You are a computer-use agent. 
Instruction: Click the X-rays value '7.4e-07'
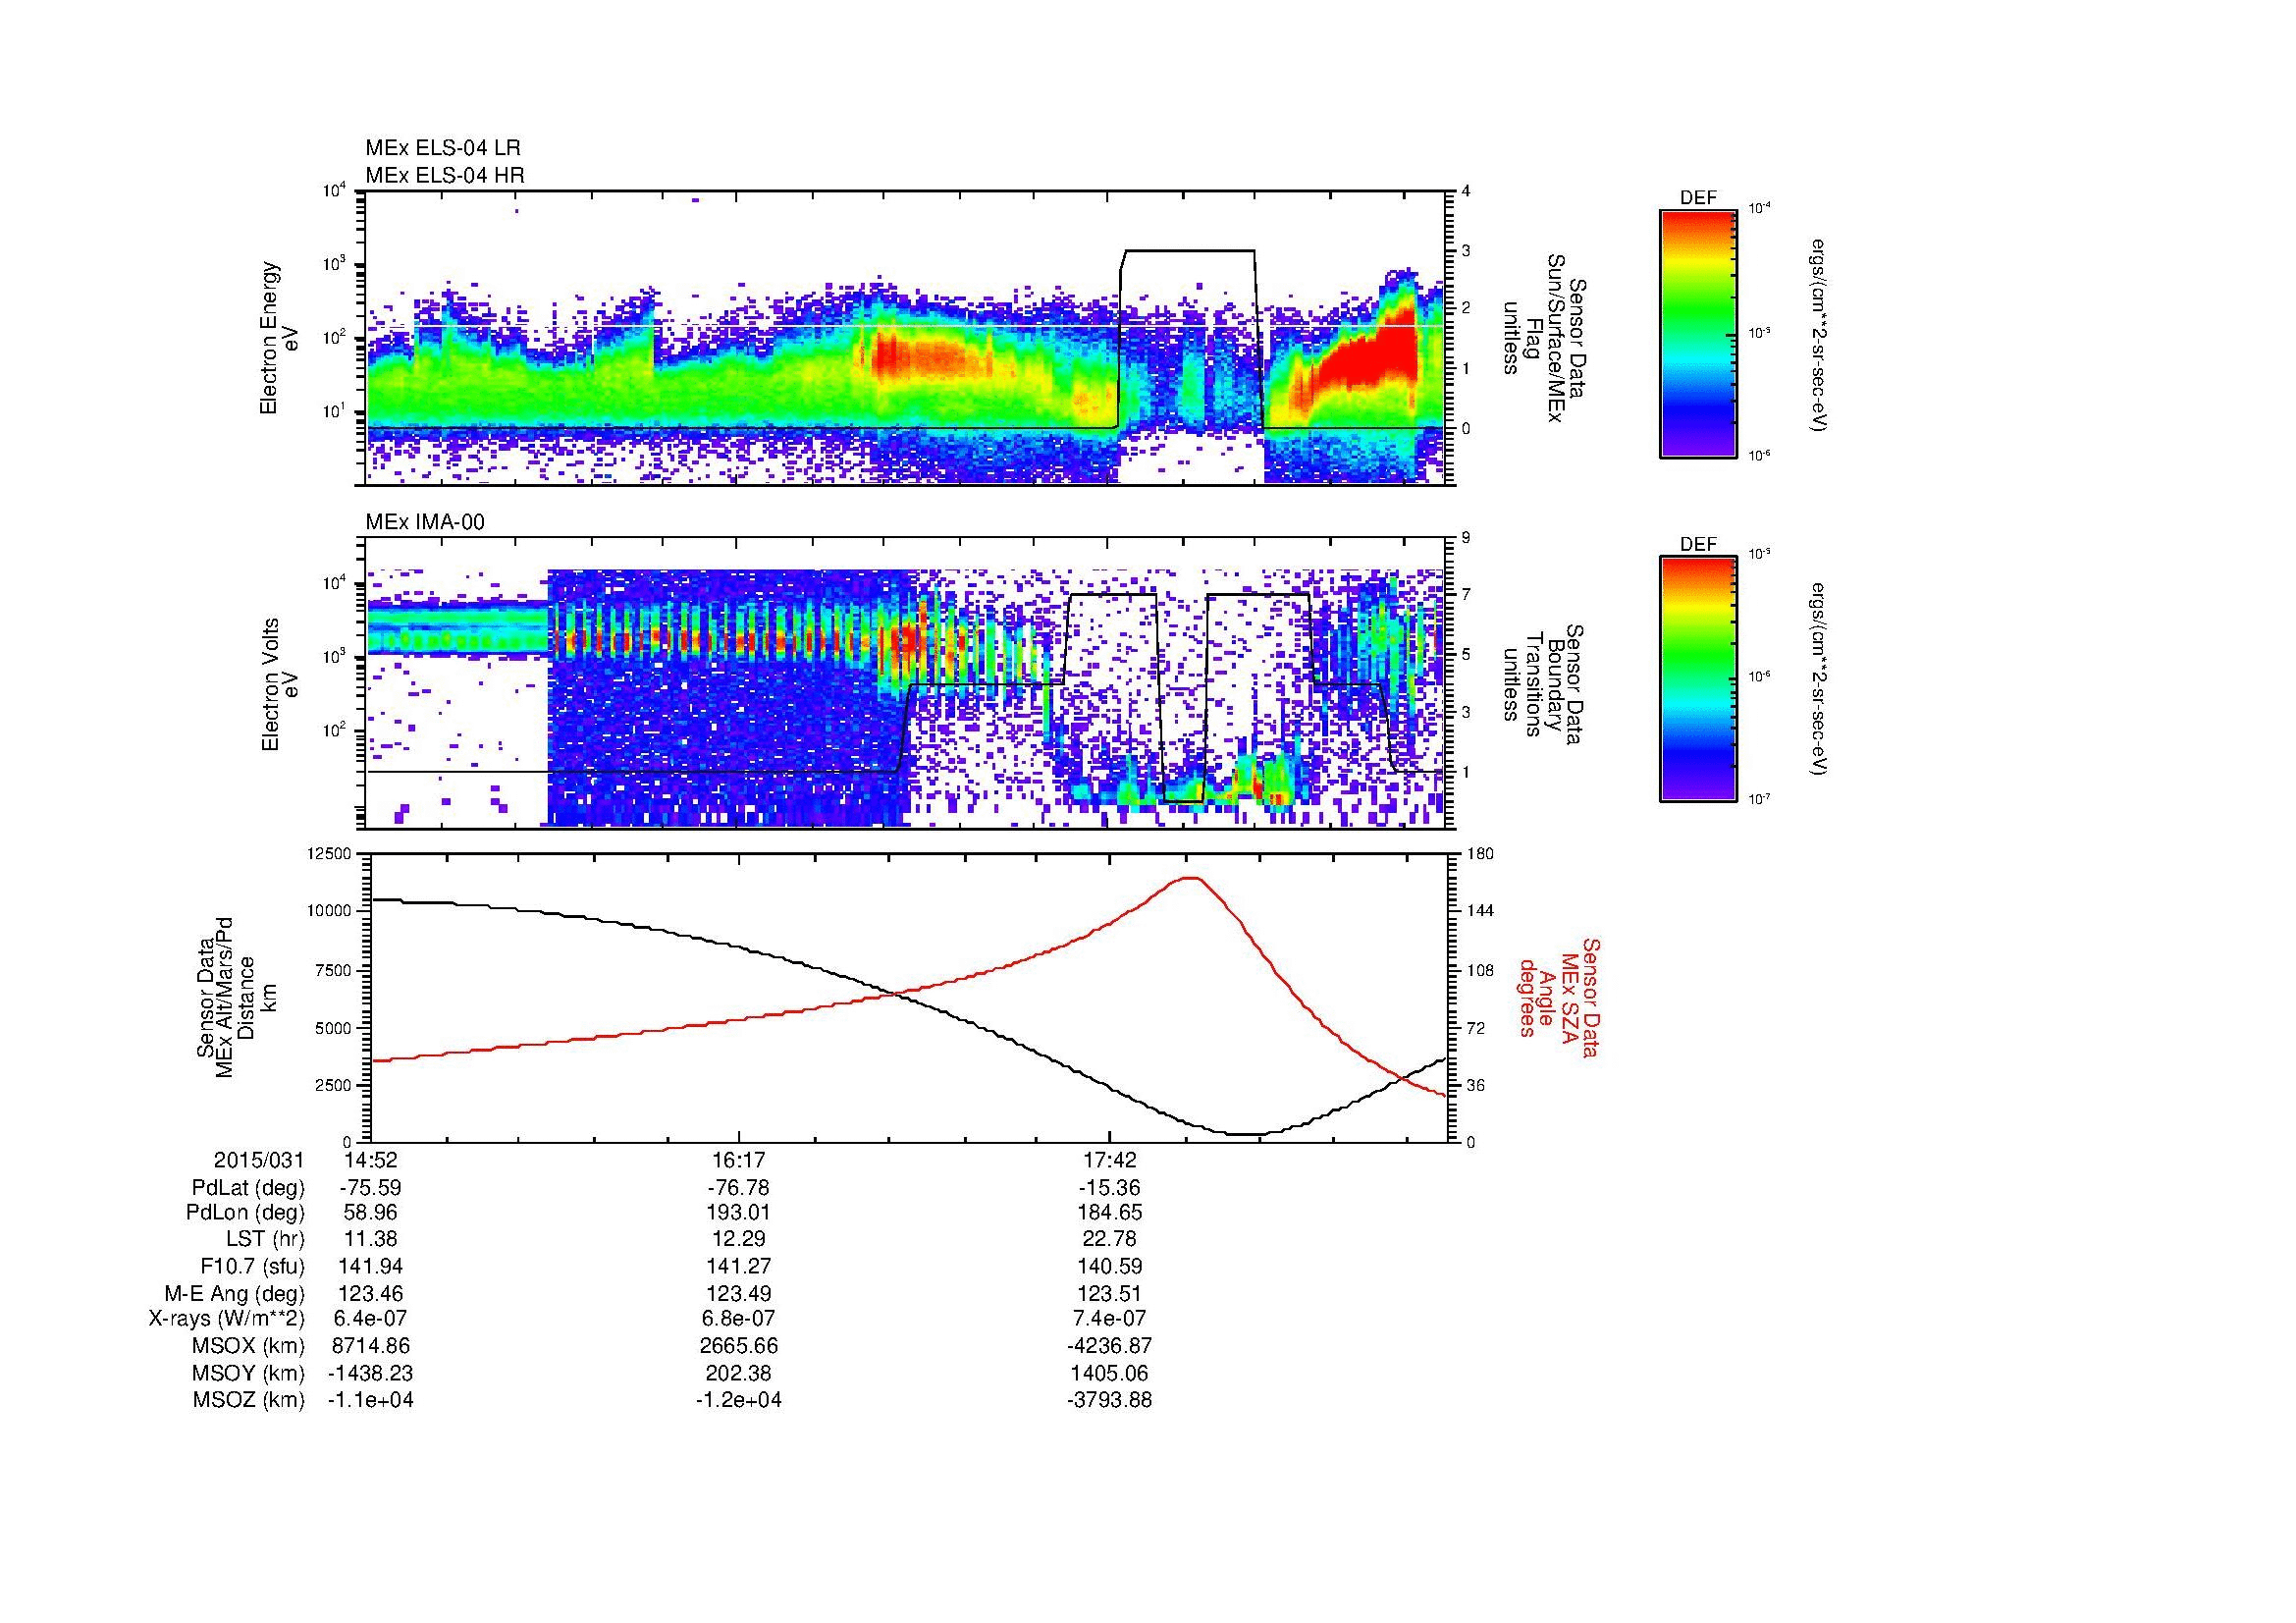click(1110, 1319)
